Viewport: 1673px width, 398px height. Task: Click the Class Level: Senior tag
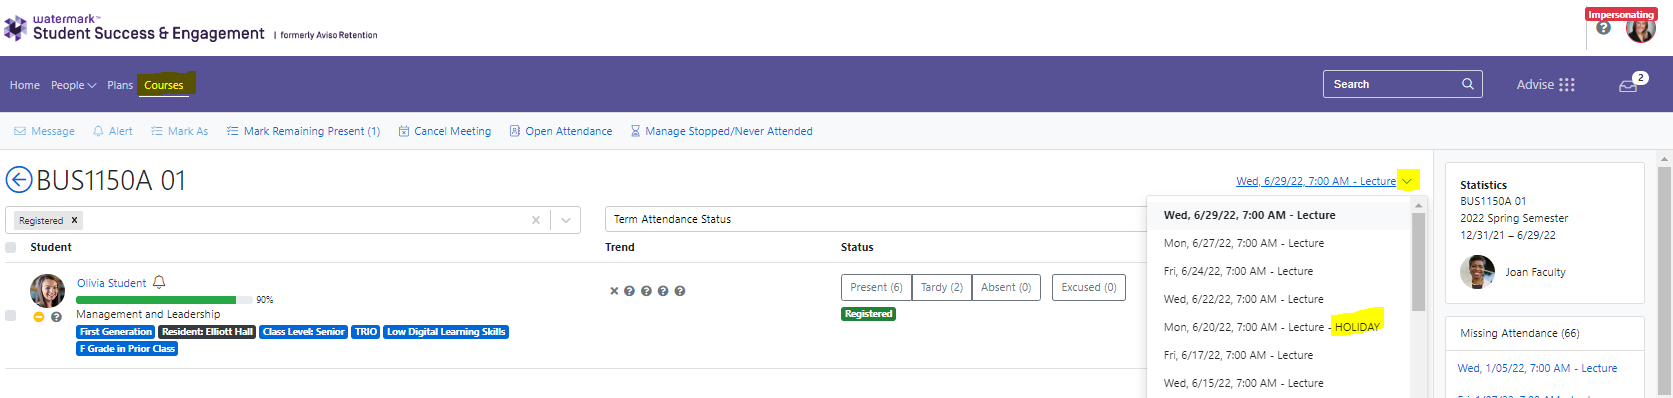[x=304, y=332]
